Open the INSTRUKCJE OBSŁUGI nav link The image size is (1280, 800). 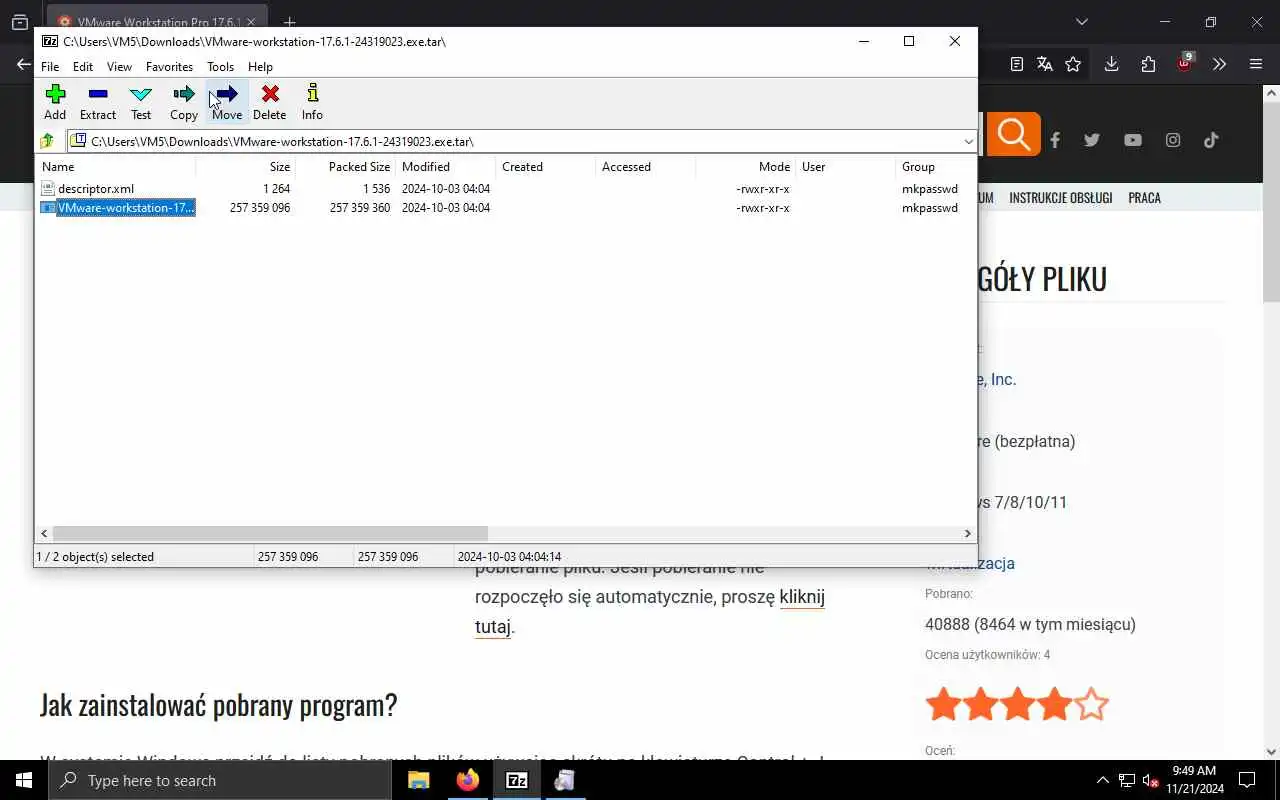(x=1060, y=198)
